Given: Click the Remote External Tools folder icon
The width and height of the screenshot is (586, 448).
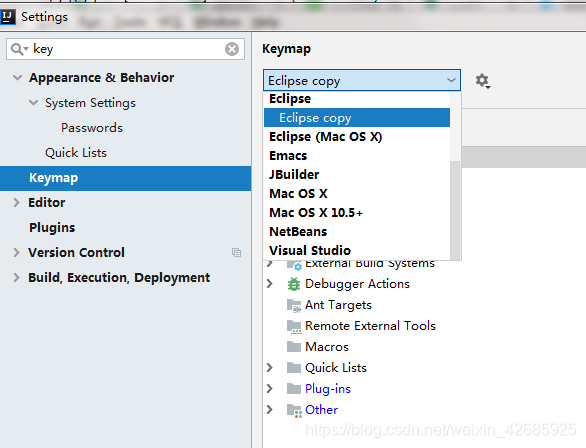Looking at the screenshot, I should point(294,326).
